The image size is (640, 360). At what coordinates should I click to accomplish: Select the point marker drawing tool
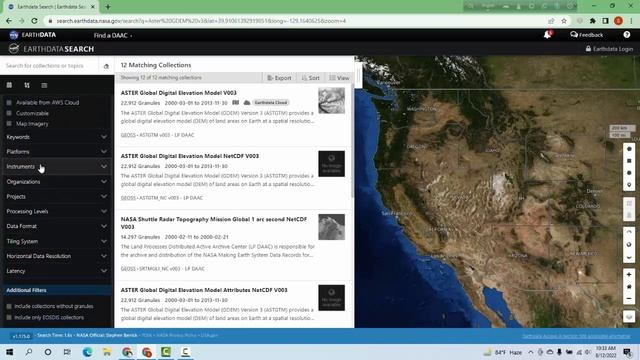click(629, 185)
